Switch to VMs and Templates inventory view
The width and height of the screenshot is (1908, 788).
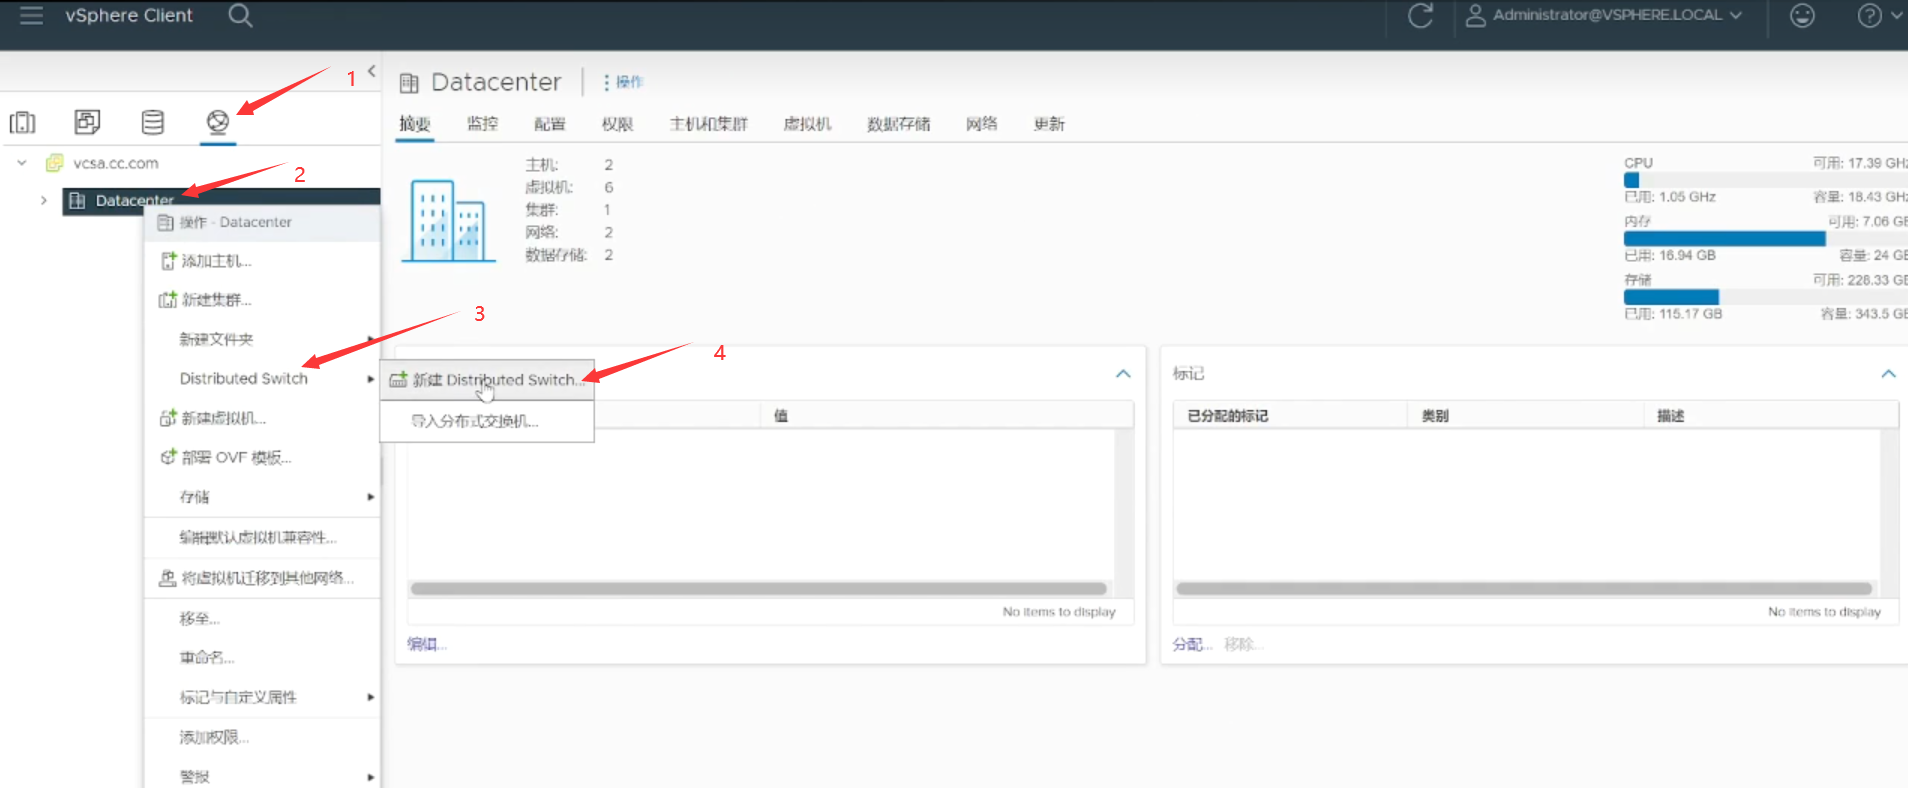(87, 122)
